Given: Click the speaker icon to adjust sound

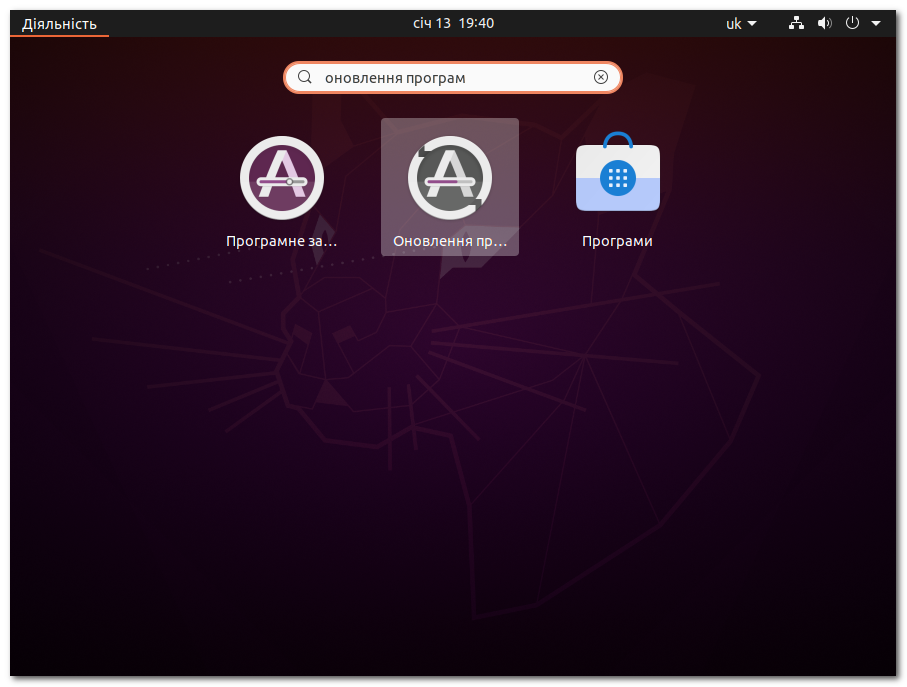Looking at the screenshot, I should click(824, 22).
